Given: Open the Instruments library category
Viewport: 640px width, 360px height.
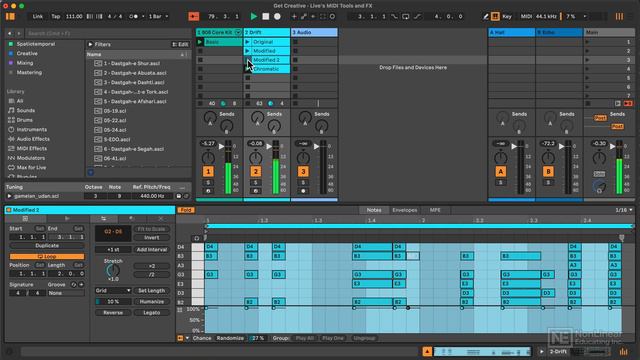Looking at the screenshot, I should 31,129.
